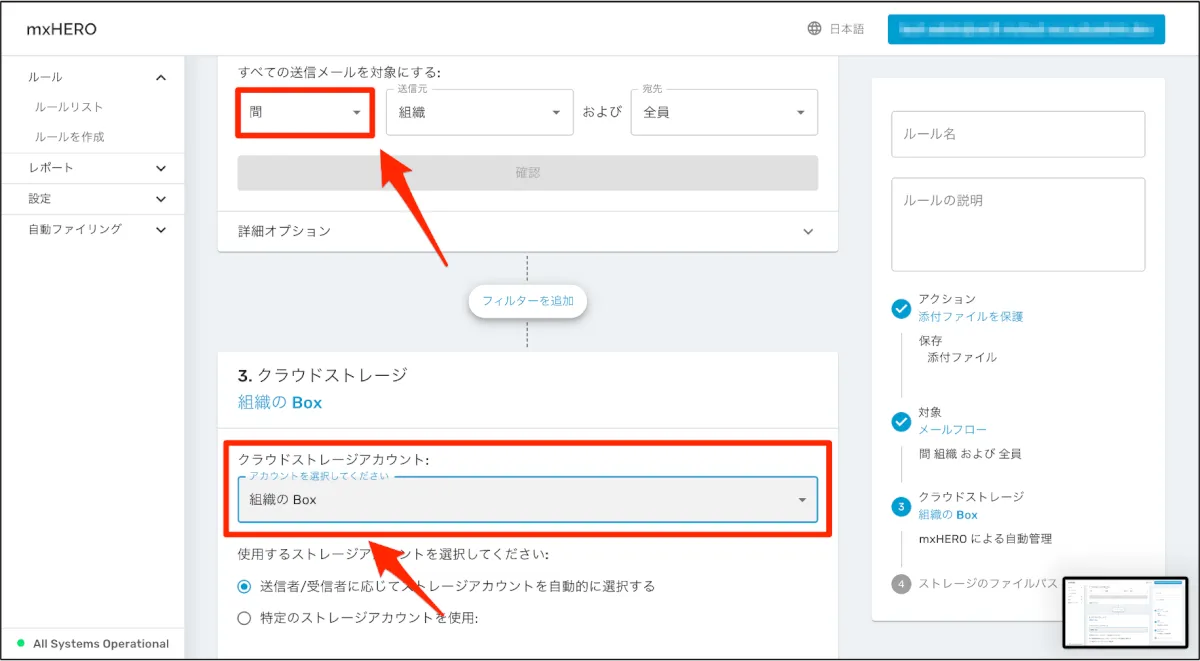The image size is (1200, 661).
Task: Click the globe language icon
Action: (x=815, y=29)
